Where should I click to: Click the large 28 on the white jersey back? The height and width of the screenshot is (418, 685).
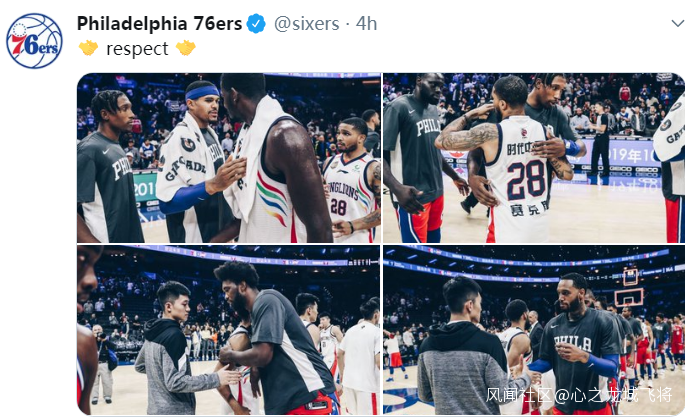point(526,180)
